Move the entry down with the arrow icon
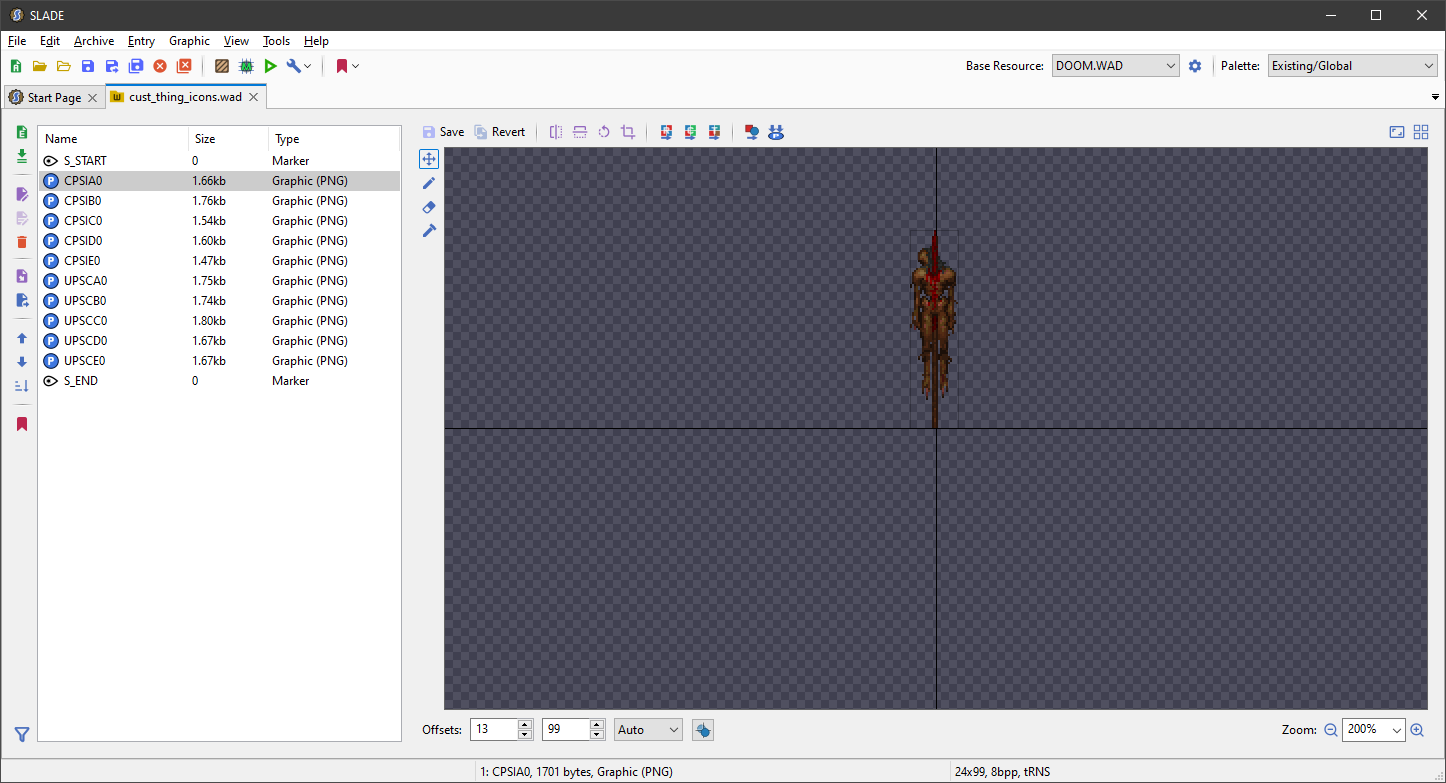Viewport: 1446px width, 783px height. 22,362
